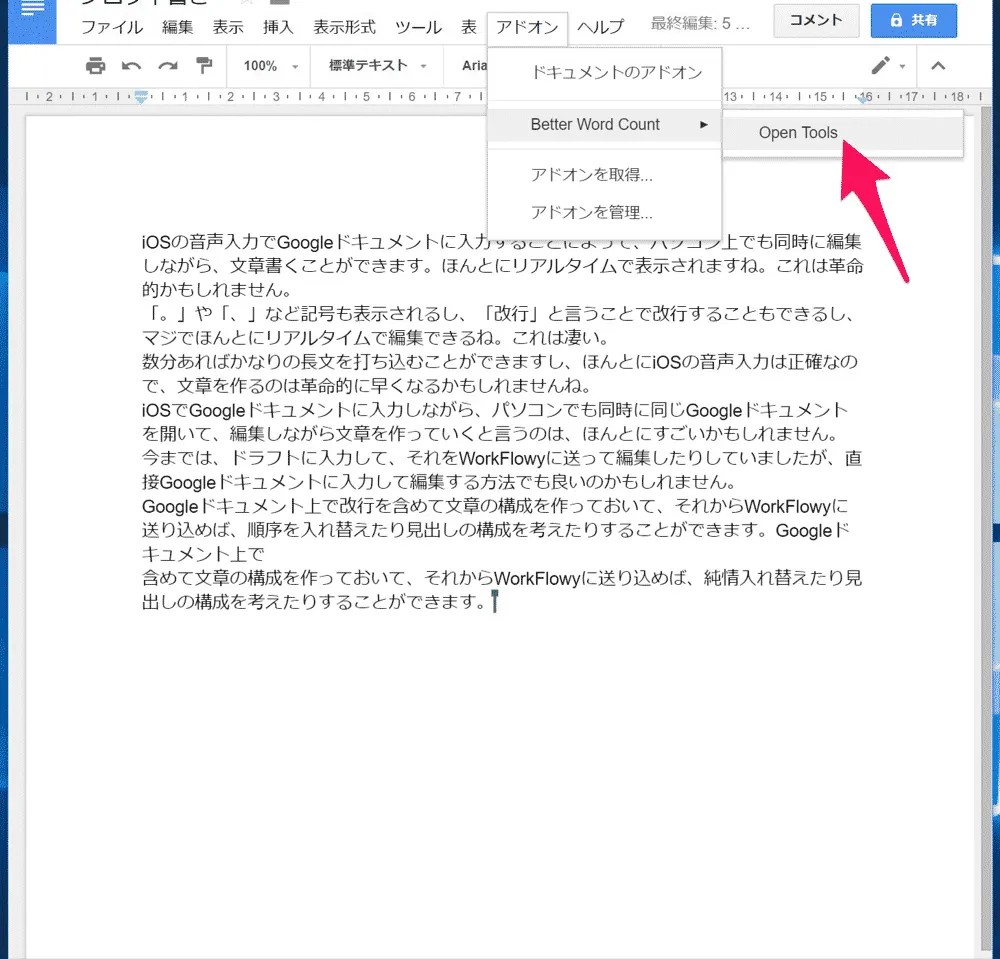Choose ドキュメントのアドオン entry
1000x959 pixels.
click(x=605, y=73)
